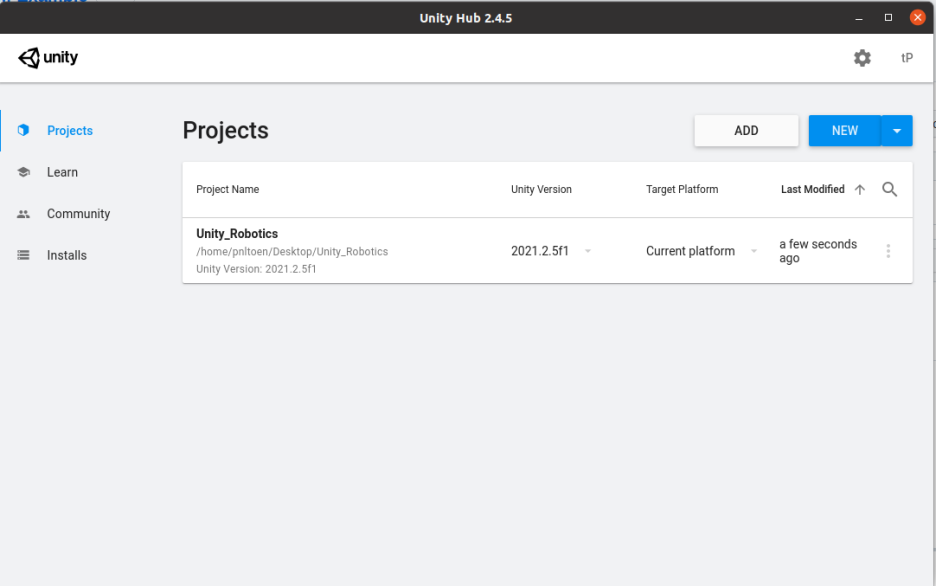Click the NEW project button

(x=845, y=131)
